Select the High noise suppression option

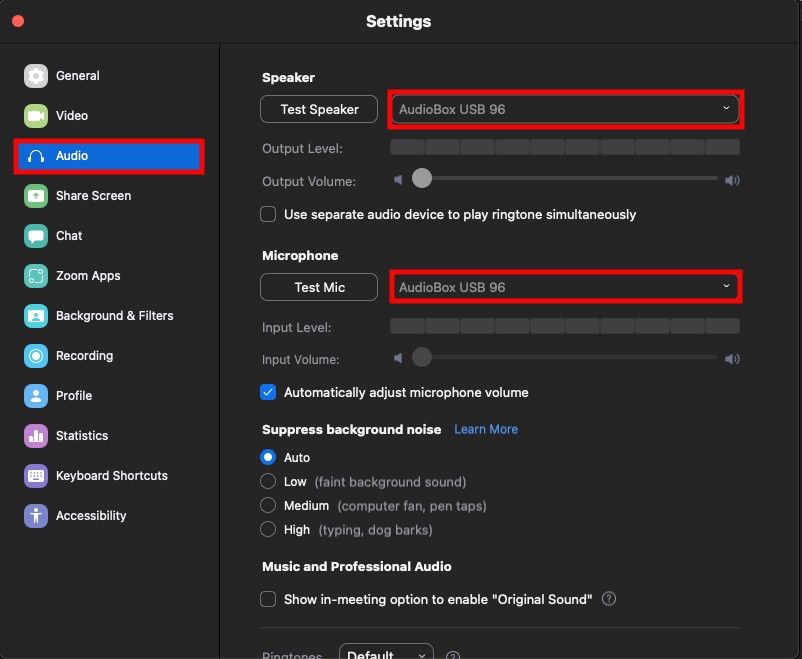point(268,530)
